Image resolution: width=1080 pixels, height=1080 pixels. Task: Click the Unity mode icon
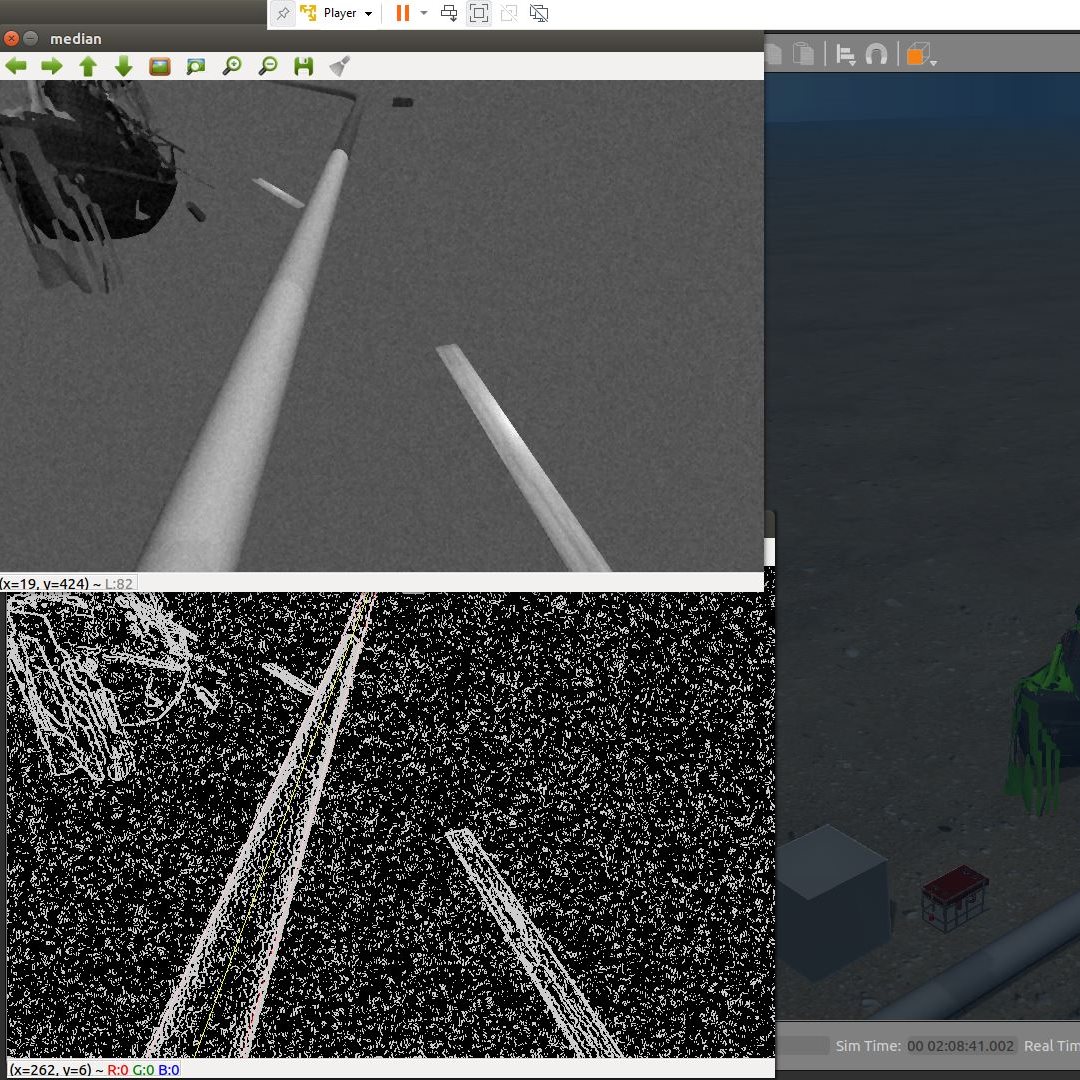tap(509, 13)
